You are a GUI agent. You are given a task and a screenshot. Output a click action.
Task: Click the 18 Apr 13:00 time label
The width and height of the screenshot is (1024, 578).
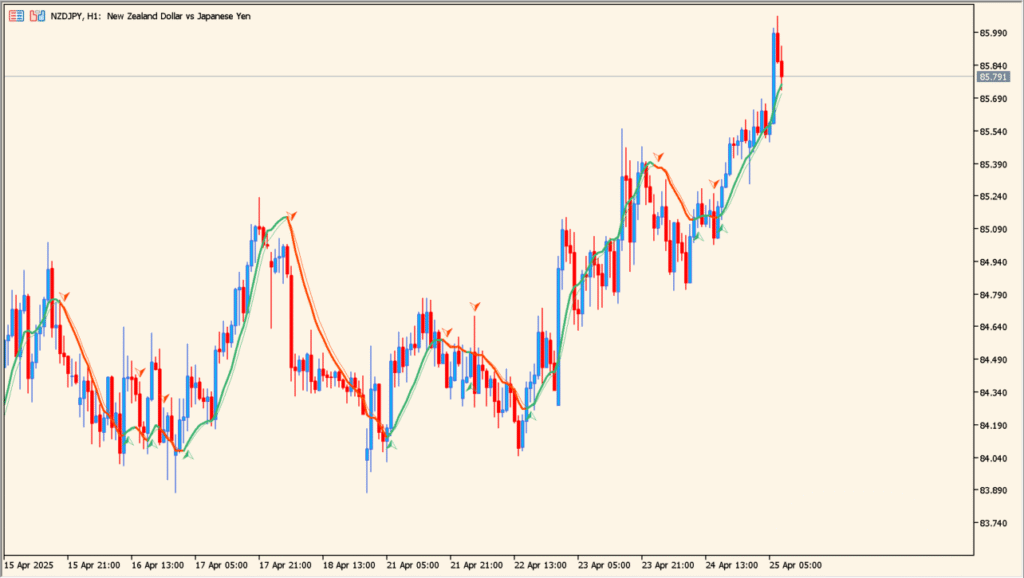[349, 565]
